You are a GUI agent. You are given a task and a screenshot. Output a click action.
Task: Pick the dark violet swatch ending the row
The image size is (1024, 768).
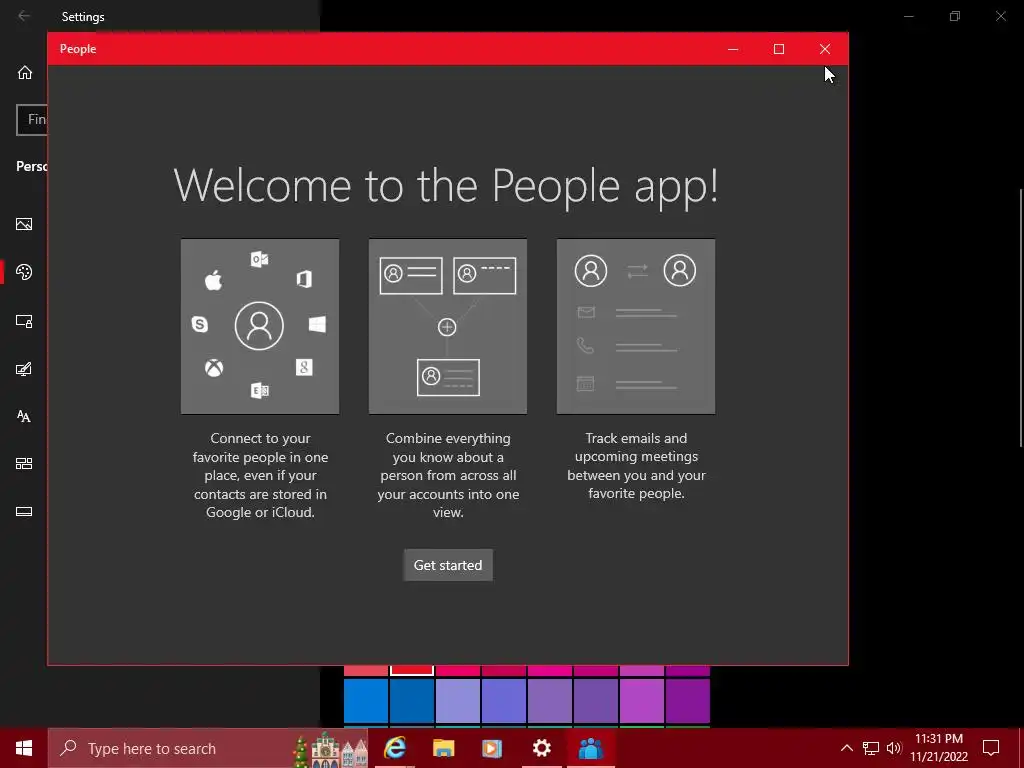pos(688,701)
